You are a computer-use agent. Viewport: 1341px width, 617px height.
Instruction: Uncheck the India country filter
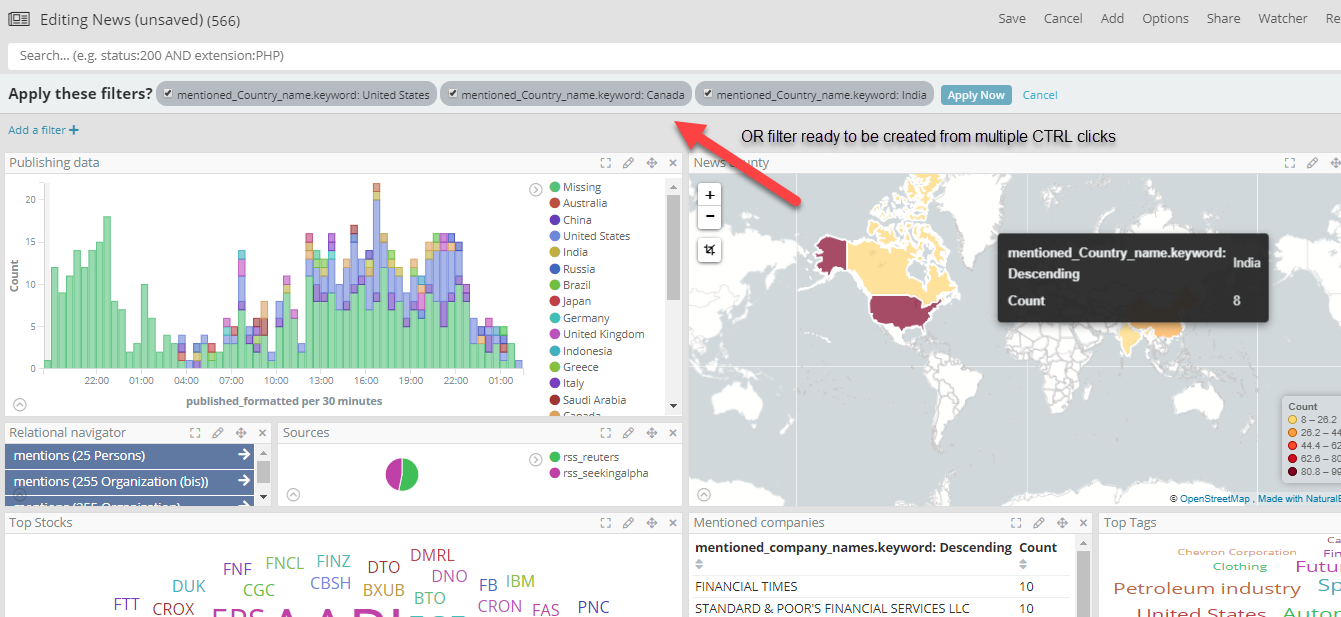708,94
